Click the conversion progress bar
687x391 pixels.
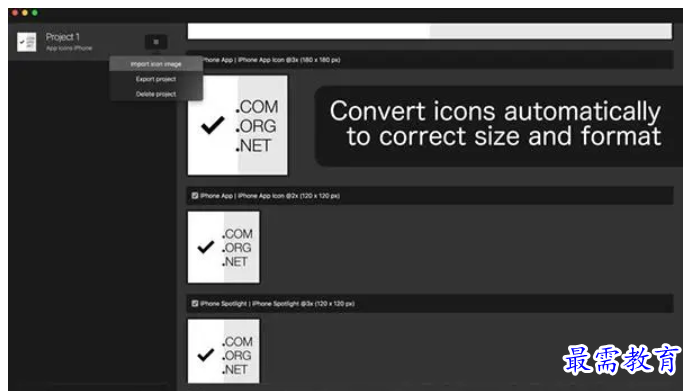(430, 31)
